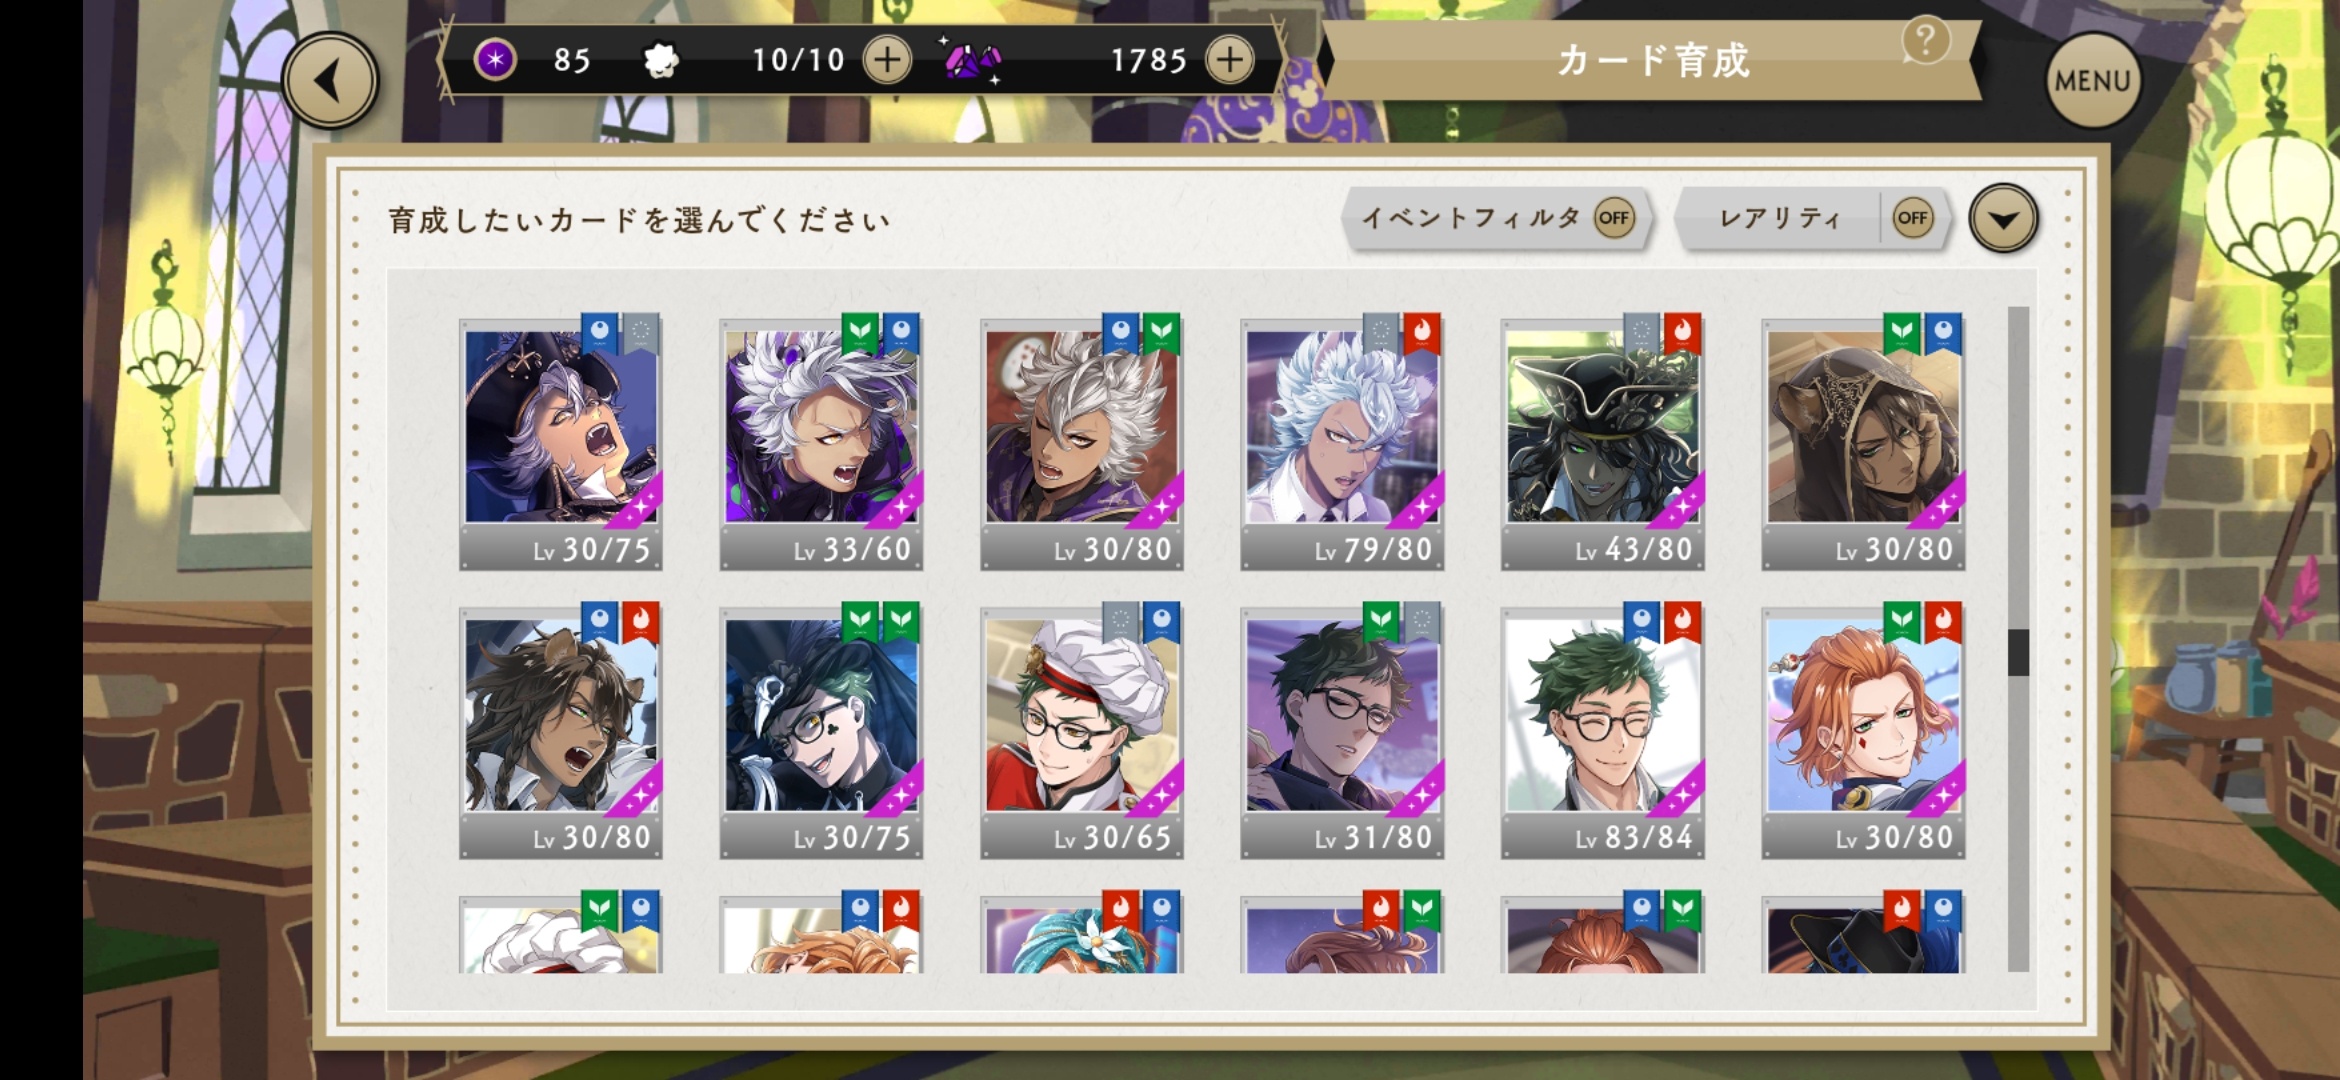Select the Lv 30/65 chef hat card
This screenshot has height=1080, width=2340.
click(1082, 731)
